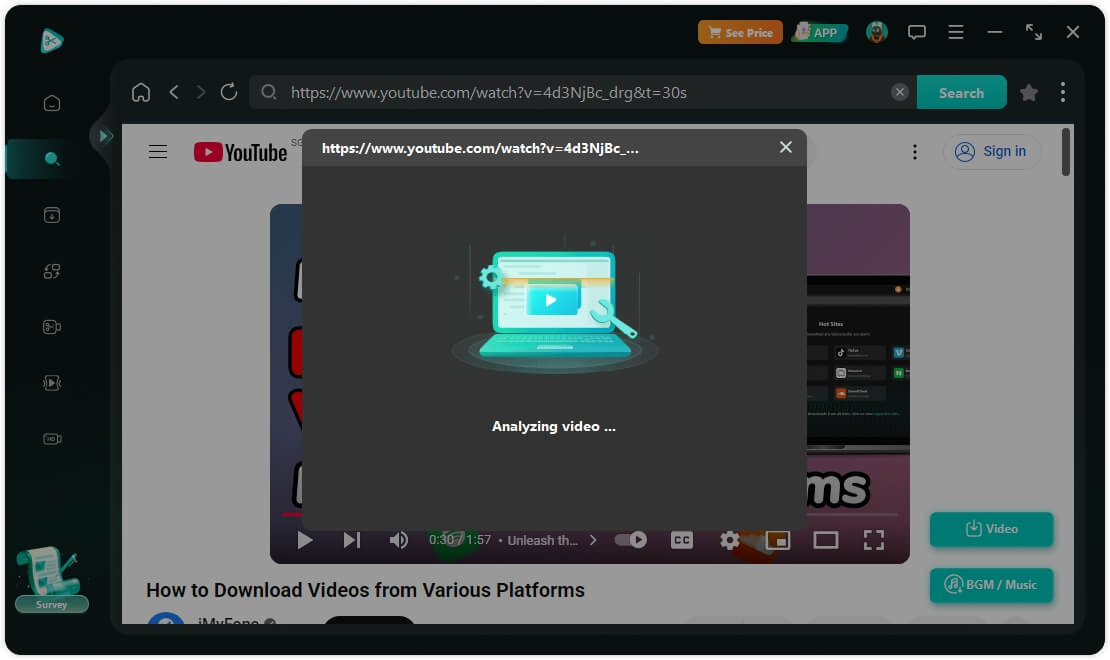This screenshot has height=660, width=1110.
Task: Mute the video volume
Action: (399, 540)
